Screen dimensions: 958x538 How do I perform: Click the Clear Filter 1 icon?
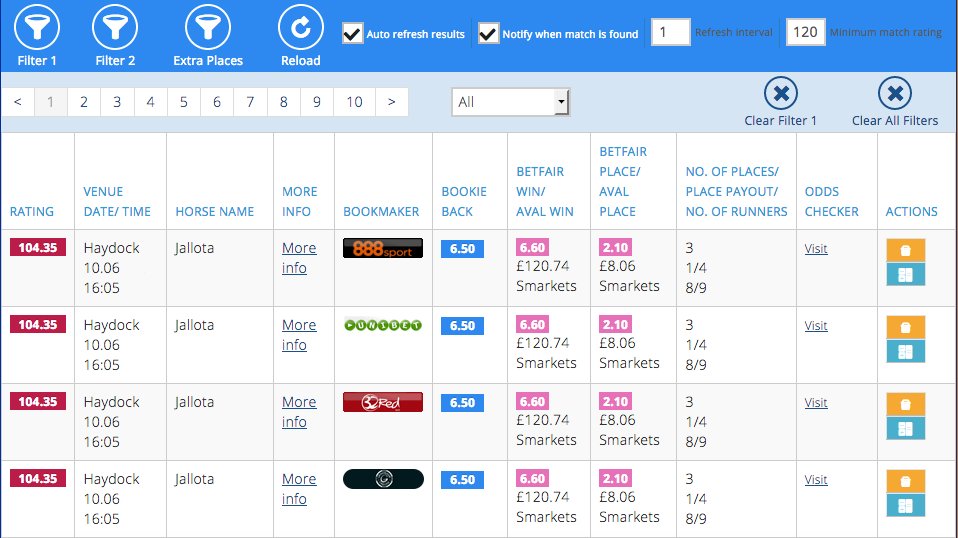(x=780, y=94)
